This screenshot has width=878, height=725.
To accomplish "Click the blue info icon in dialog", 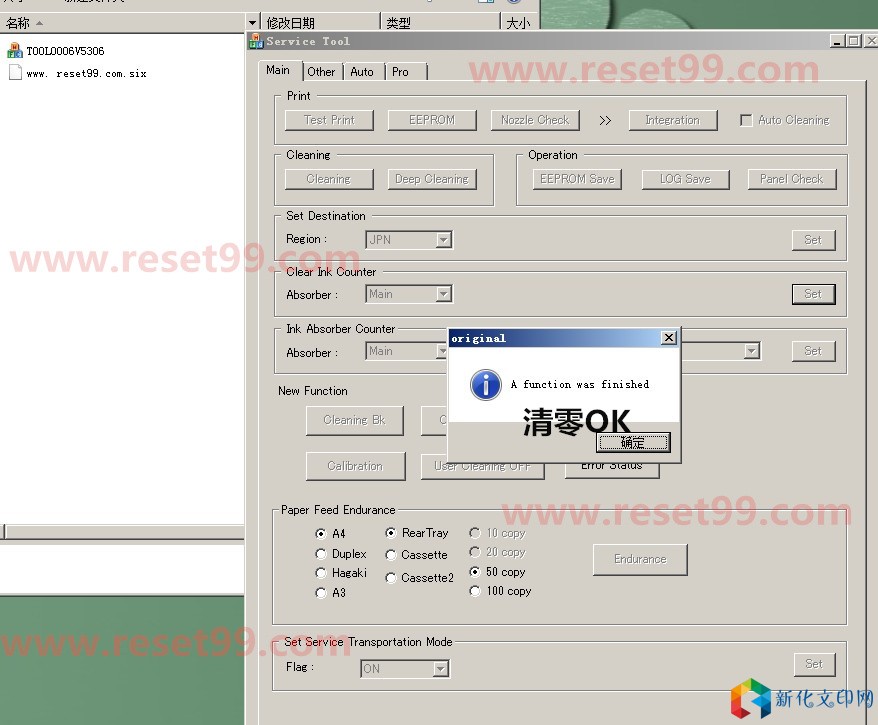I will coord(485,385).
